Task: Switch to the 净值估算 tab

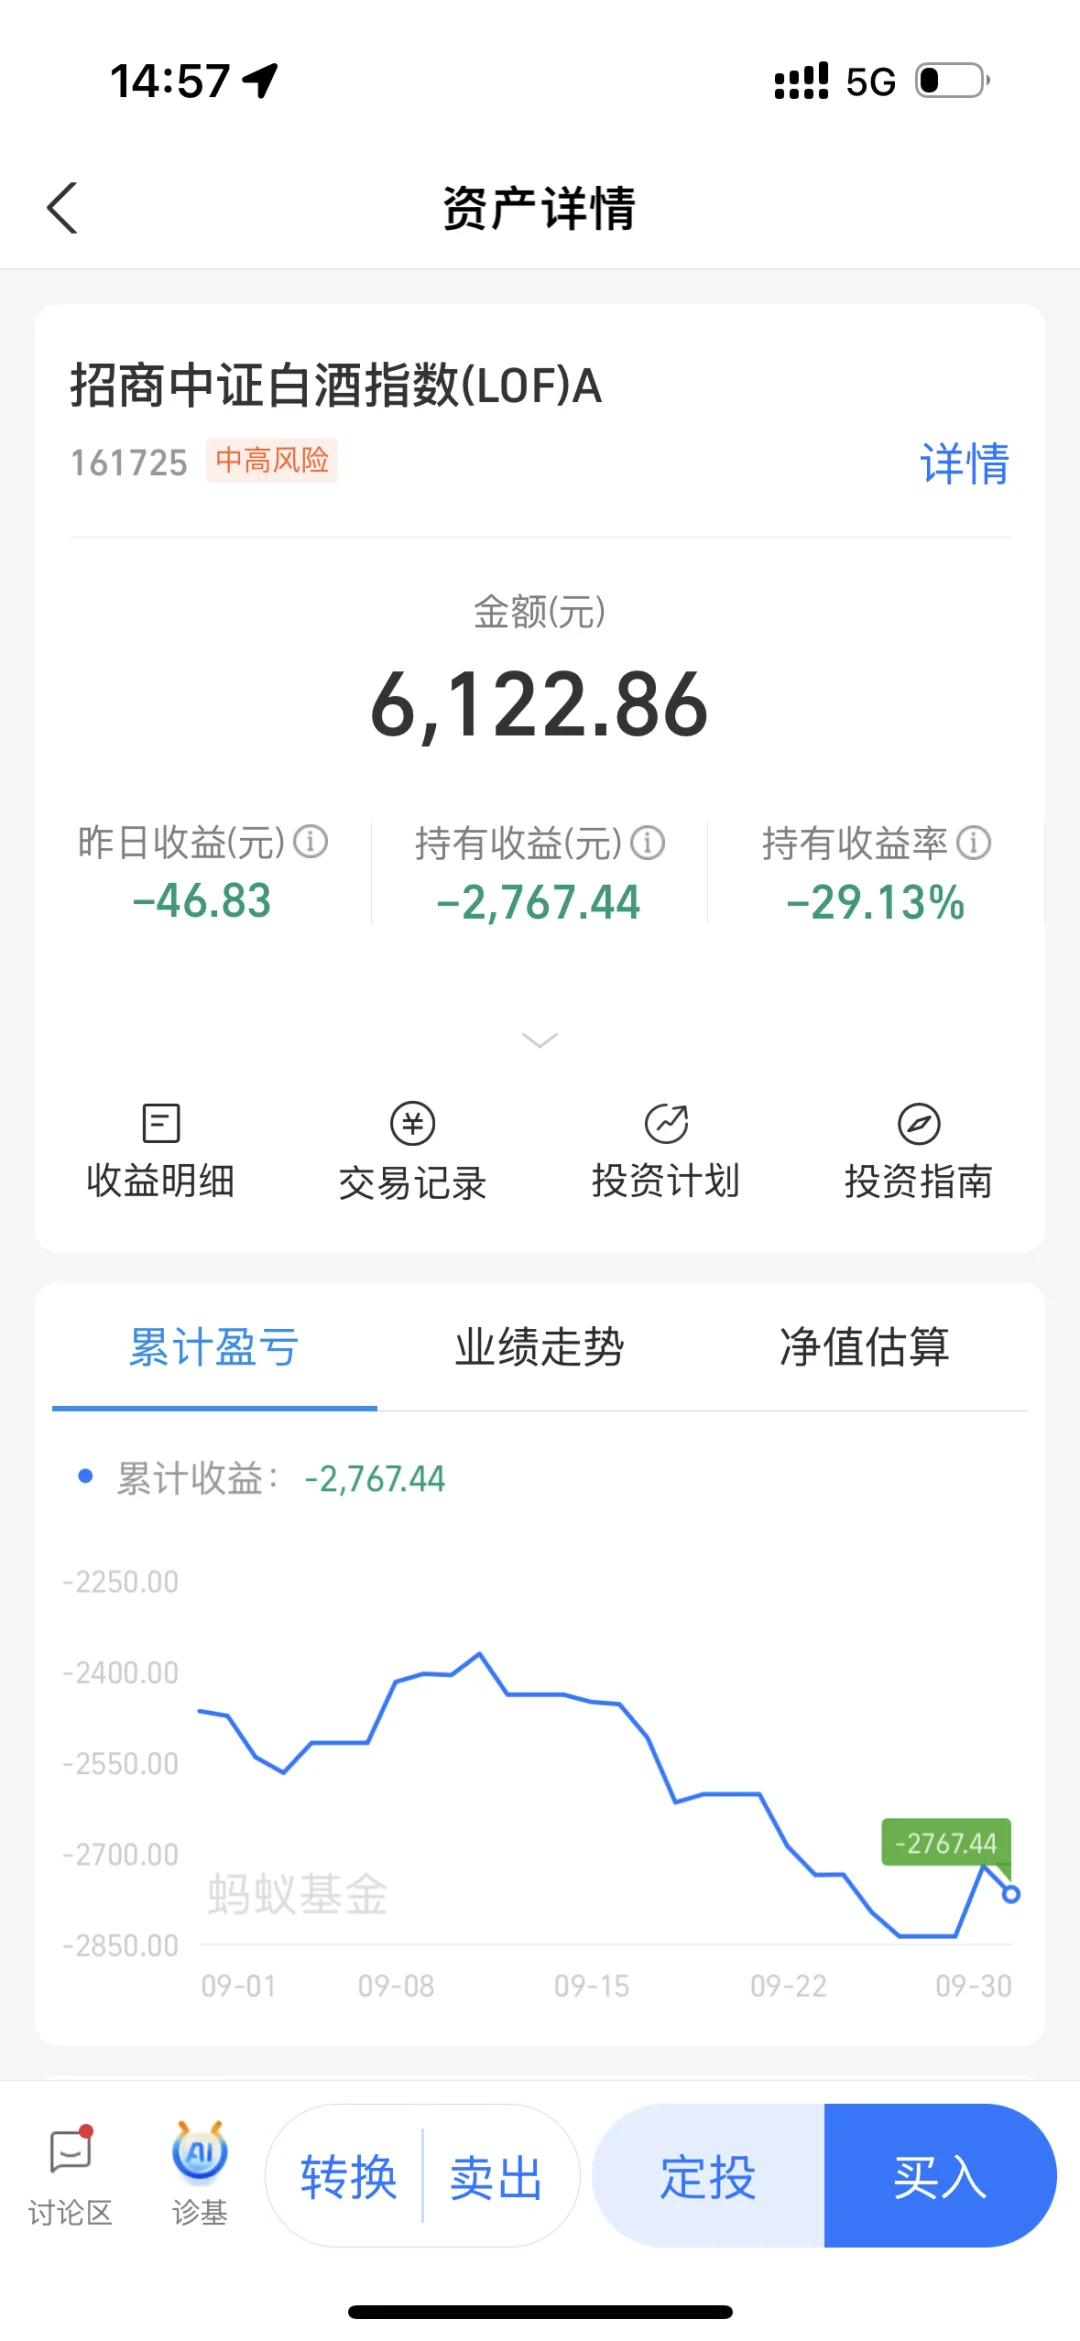Action: pos(864,1347)
